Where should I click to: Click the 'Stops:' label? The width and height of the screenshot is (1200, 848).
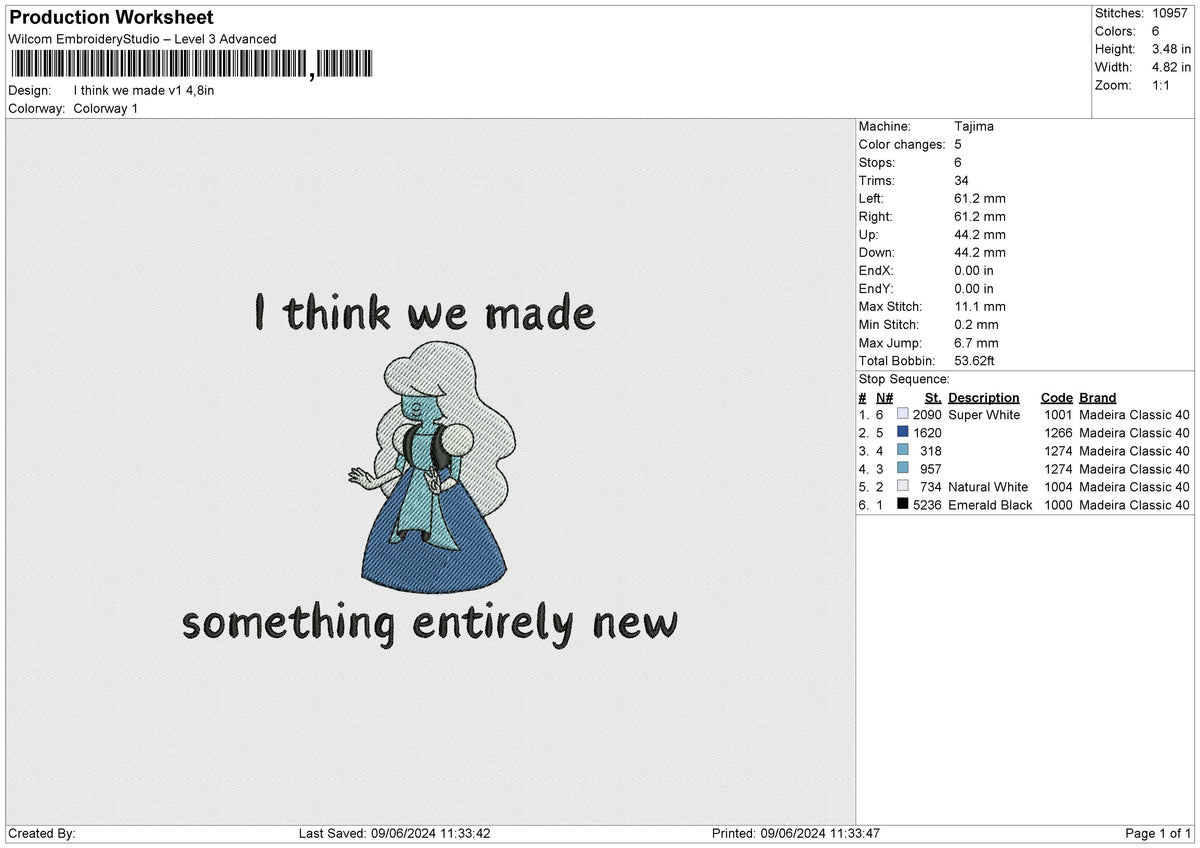(877, 163)
